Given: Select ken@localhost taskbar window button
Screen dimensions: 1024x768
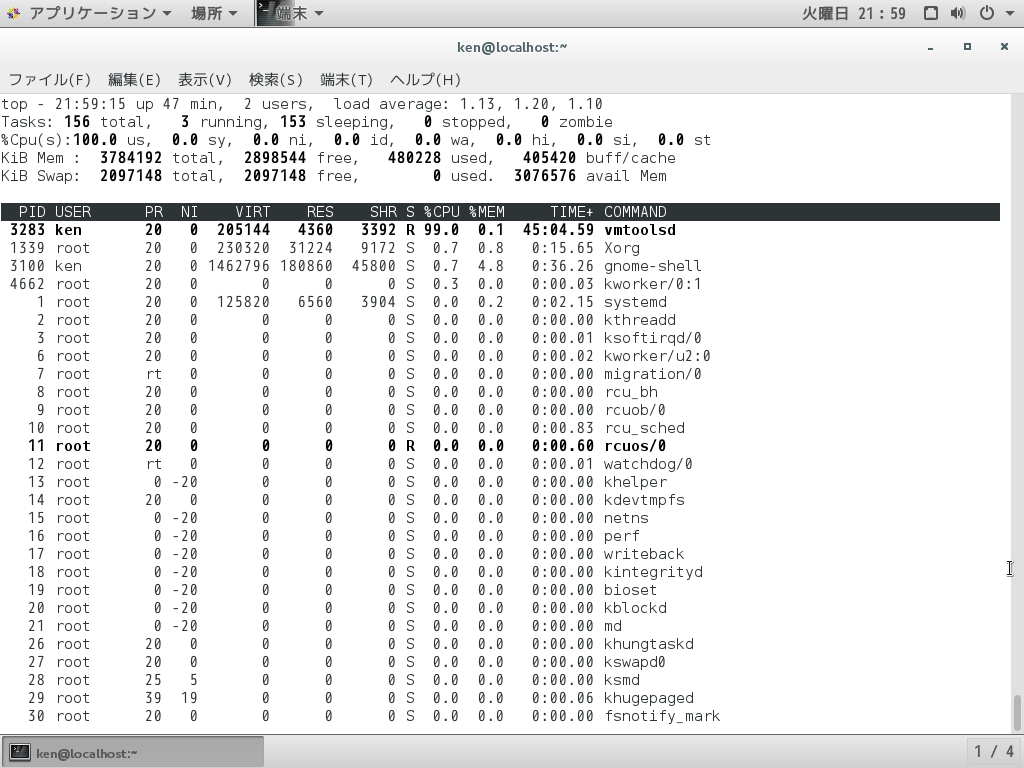Looking at the screenshot, I should (x=133, y=752).
